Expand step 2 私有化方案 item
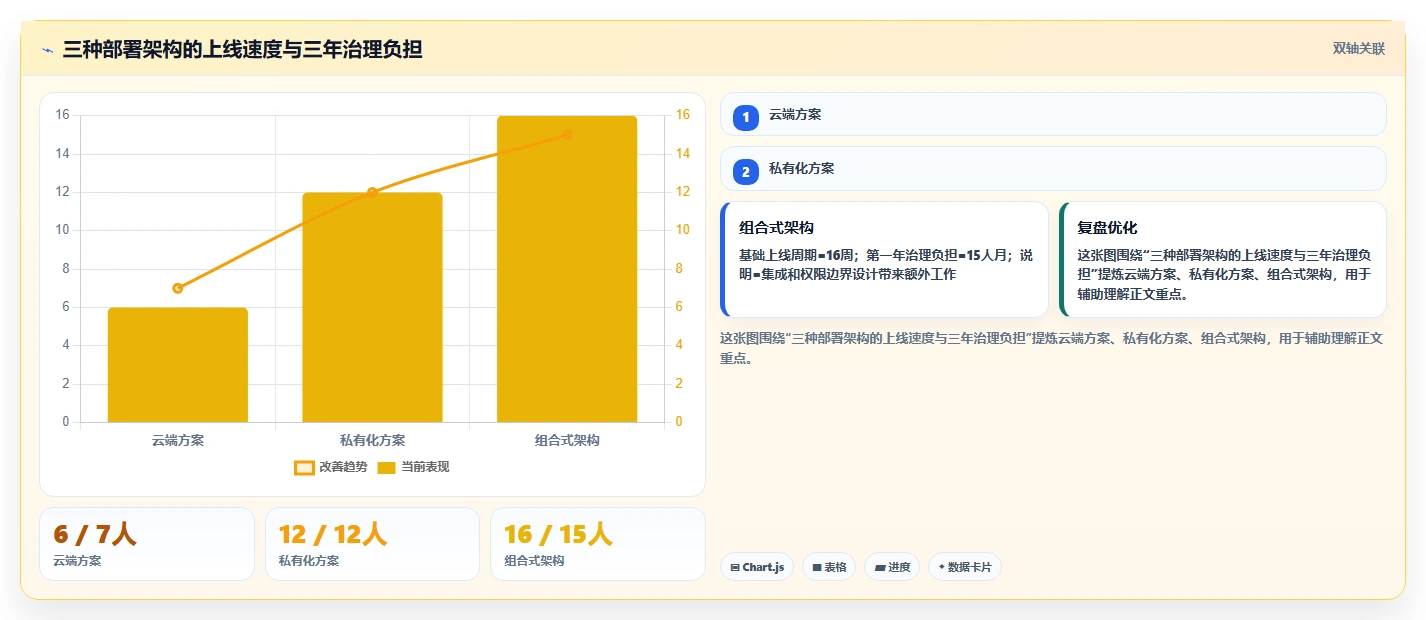Image resolution: width=1426 pixels, height=620 pixels. coord(1053,169)
